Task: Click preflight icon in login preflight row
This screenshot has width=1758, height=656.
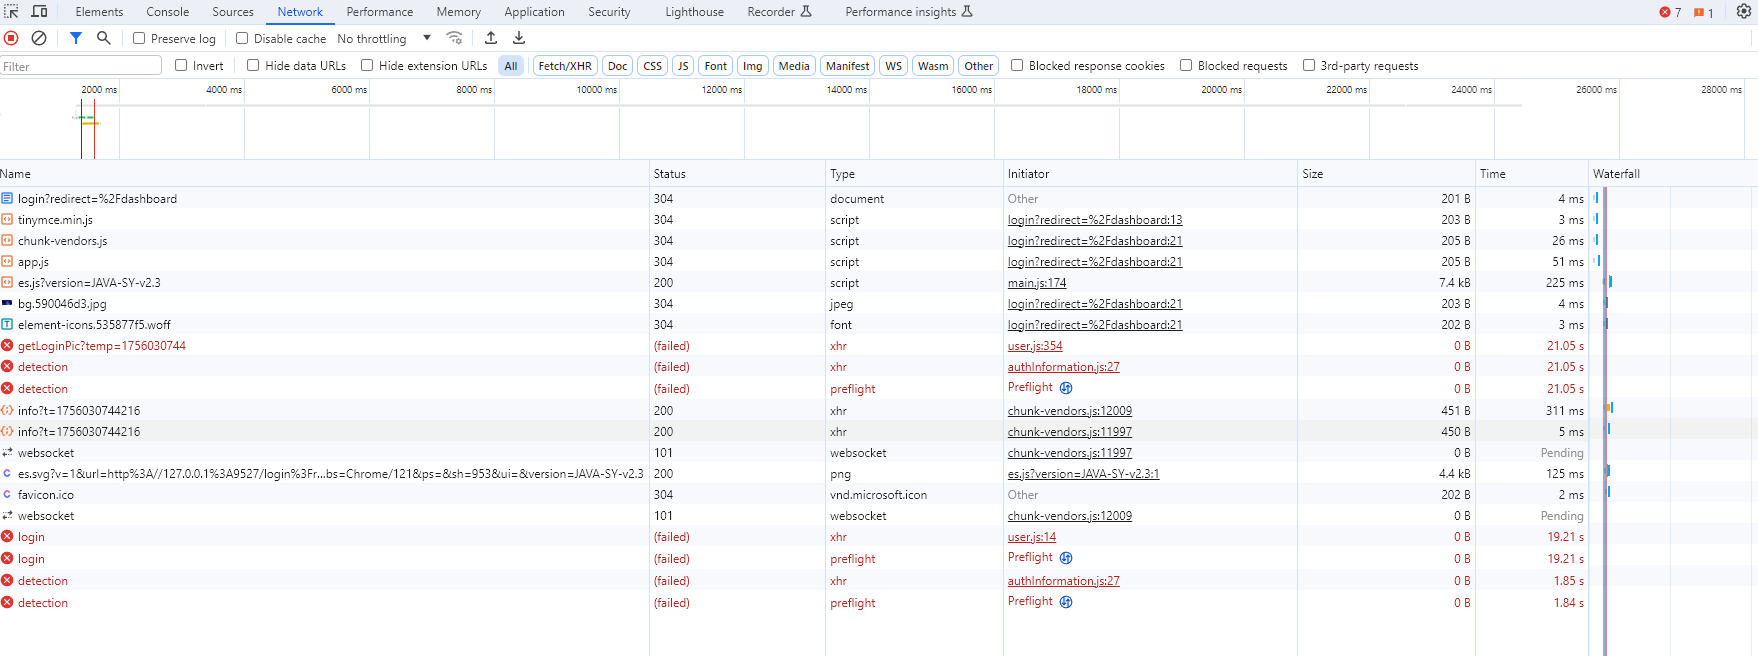Action: pyautogui.click(x=1066, y=558)
